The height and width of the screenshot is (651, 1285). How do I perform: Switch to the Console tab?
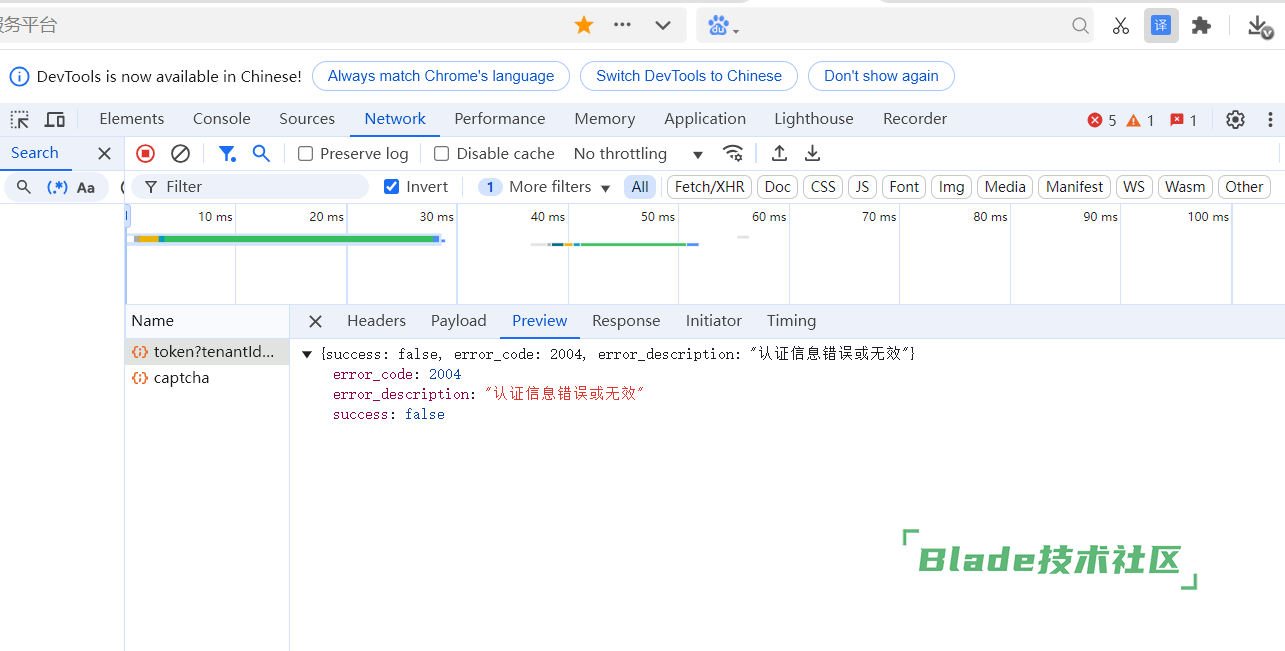(221, 119)
